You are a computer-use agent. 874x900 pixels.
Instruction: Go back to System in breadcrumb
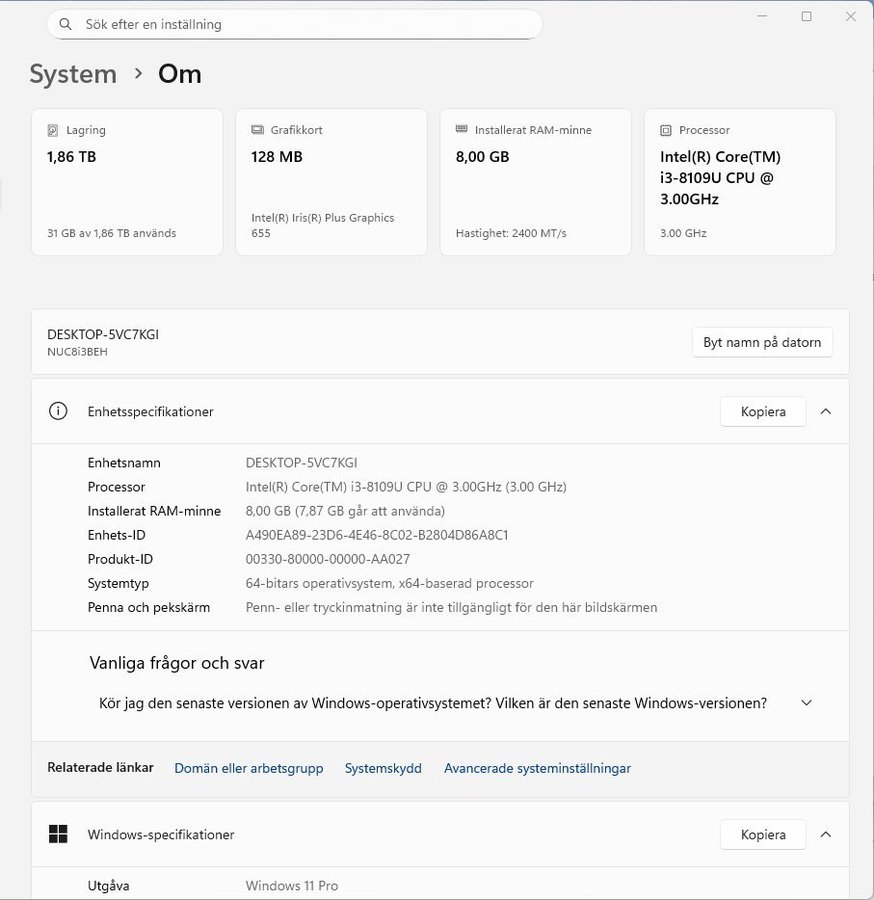[73, 74]
